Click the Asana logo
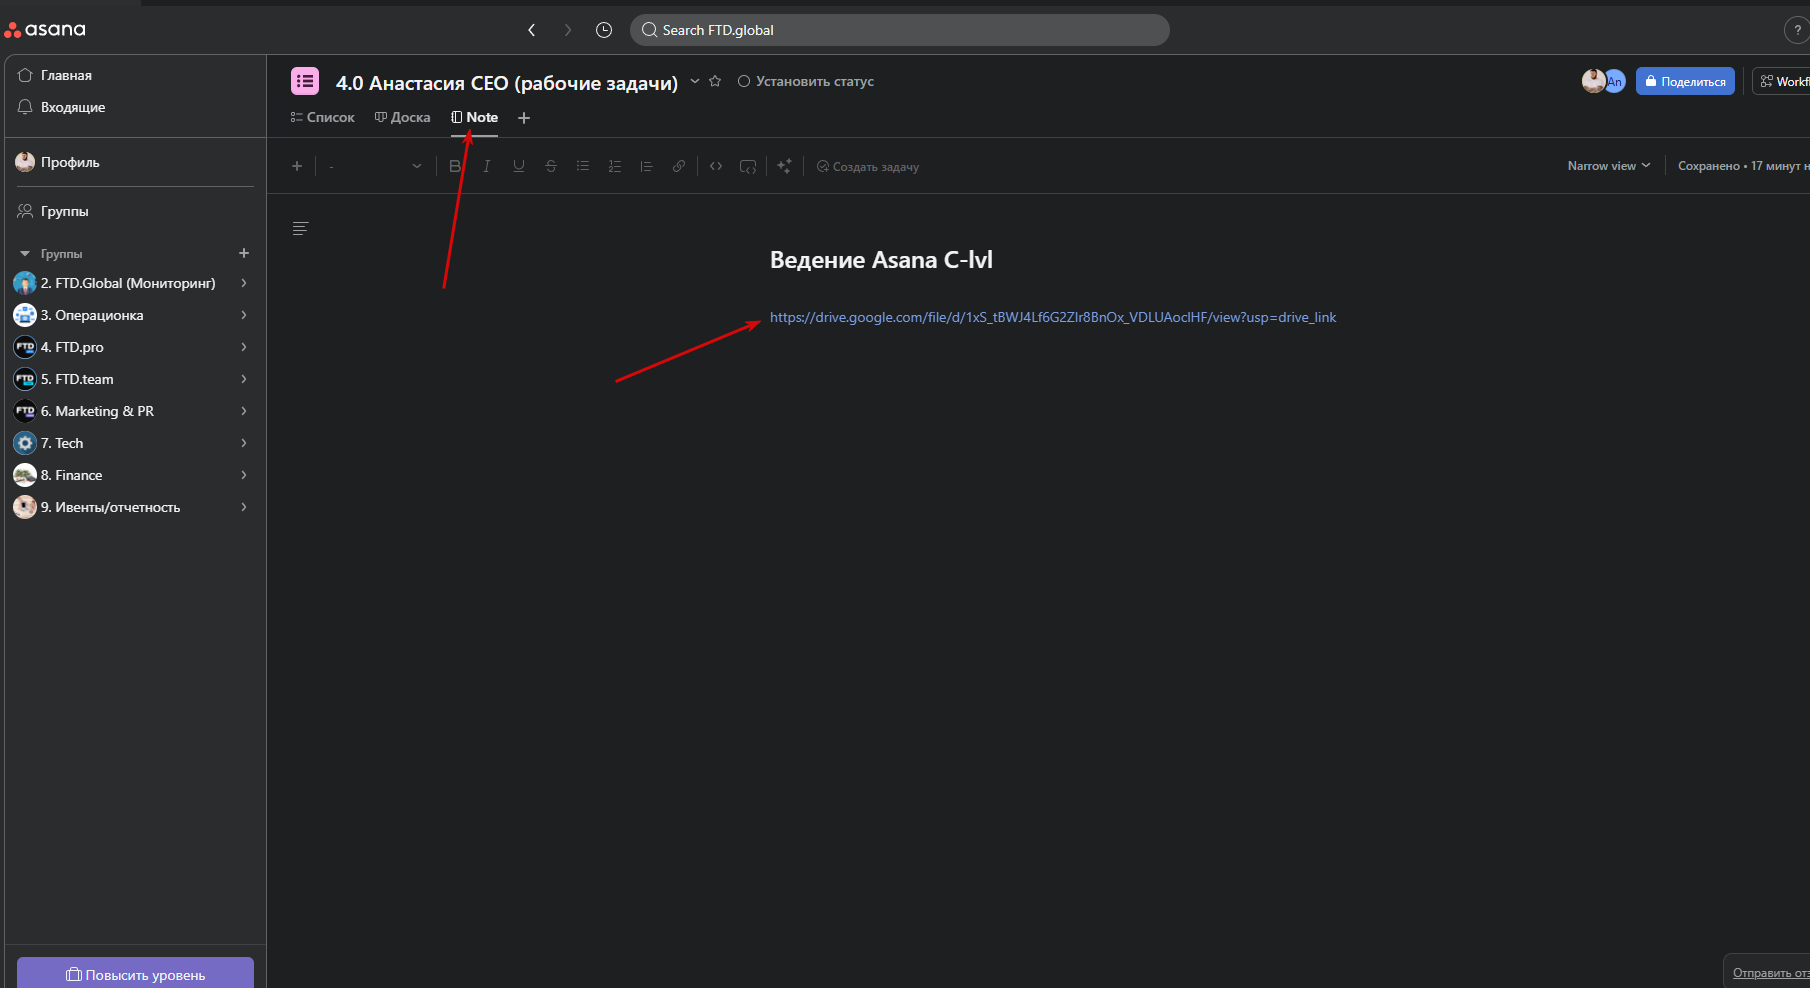Viewport: 1810px width, 988px height. tap(46, 30)
